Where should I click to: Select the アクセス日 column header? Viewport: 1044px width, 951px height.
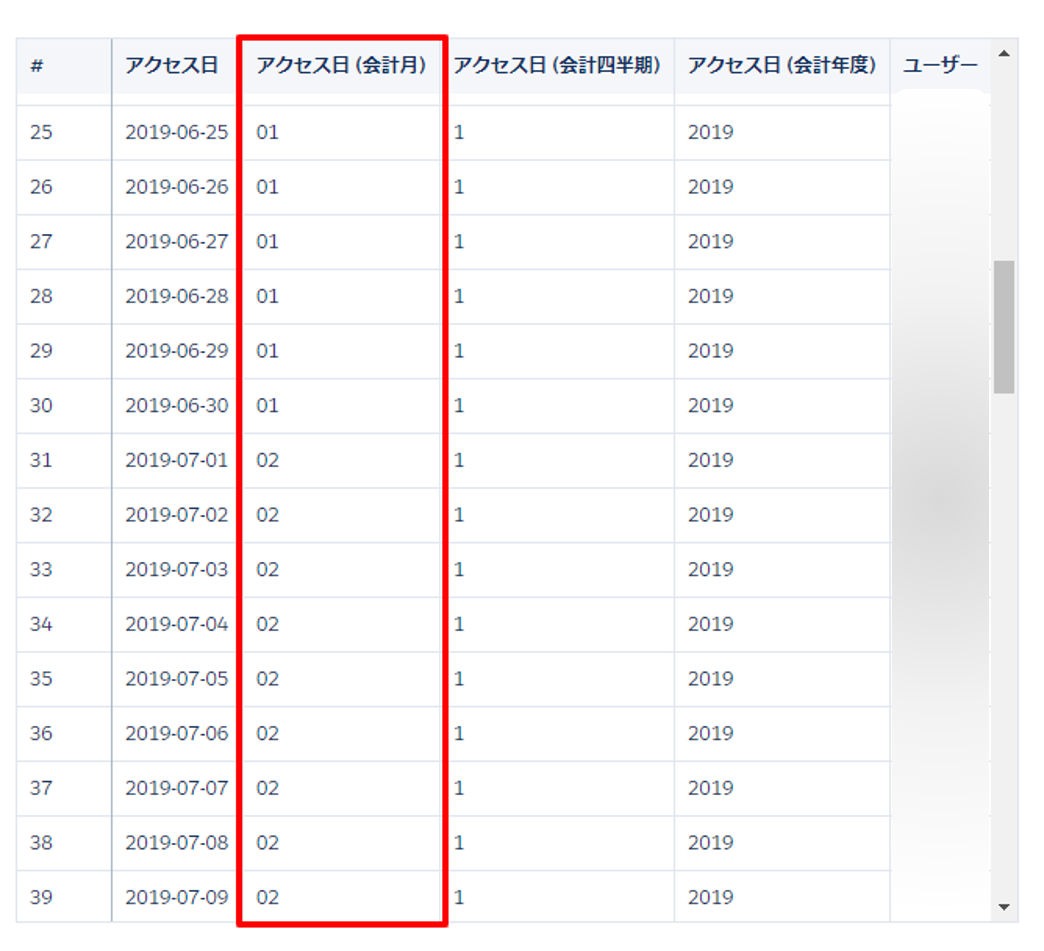click(171, 66)
